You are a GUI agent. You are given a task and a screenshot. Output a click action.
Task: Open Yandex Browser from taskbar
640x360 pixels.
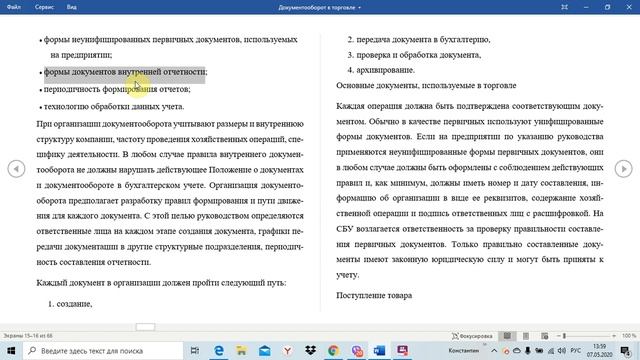(287, 351)
